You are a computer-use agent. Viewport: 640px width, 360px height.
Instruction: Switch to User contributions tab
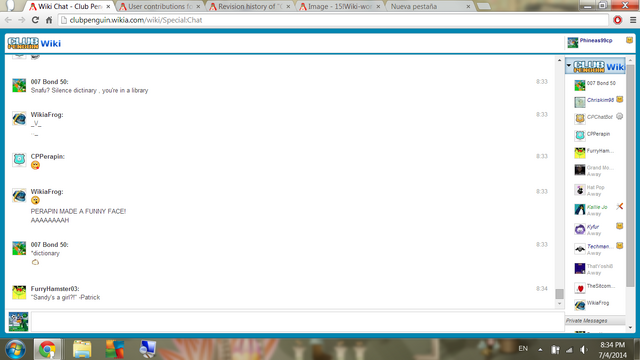click(160, 7)
